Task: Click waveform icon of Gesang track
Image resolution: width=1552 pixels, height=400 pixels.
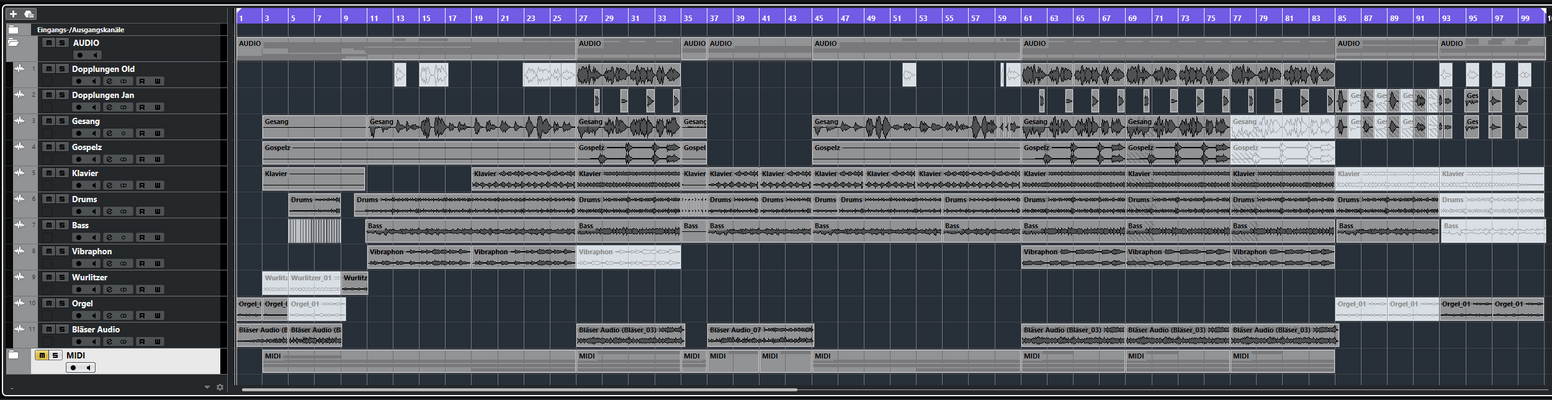Action: 19,121
